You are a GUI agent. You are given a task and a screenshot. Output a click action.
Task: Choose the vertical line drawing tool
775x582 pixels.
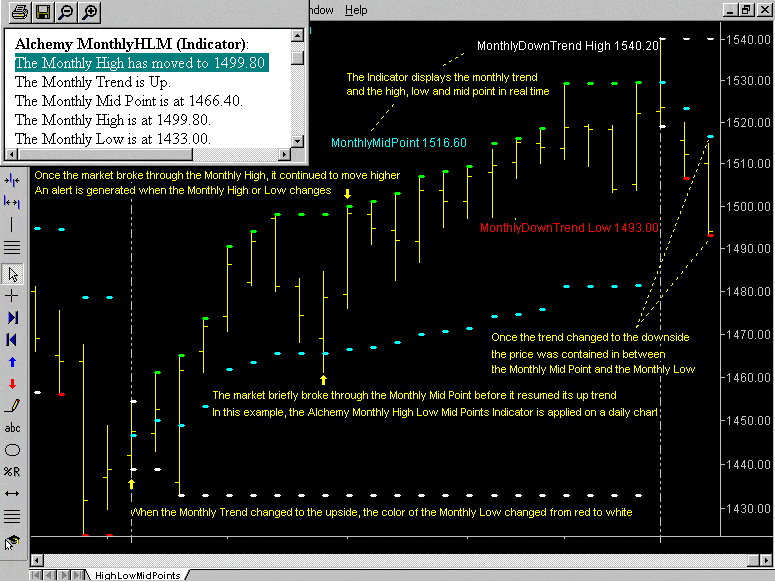point(12,224)
